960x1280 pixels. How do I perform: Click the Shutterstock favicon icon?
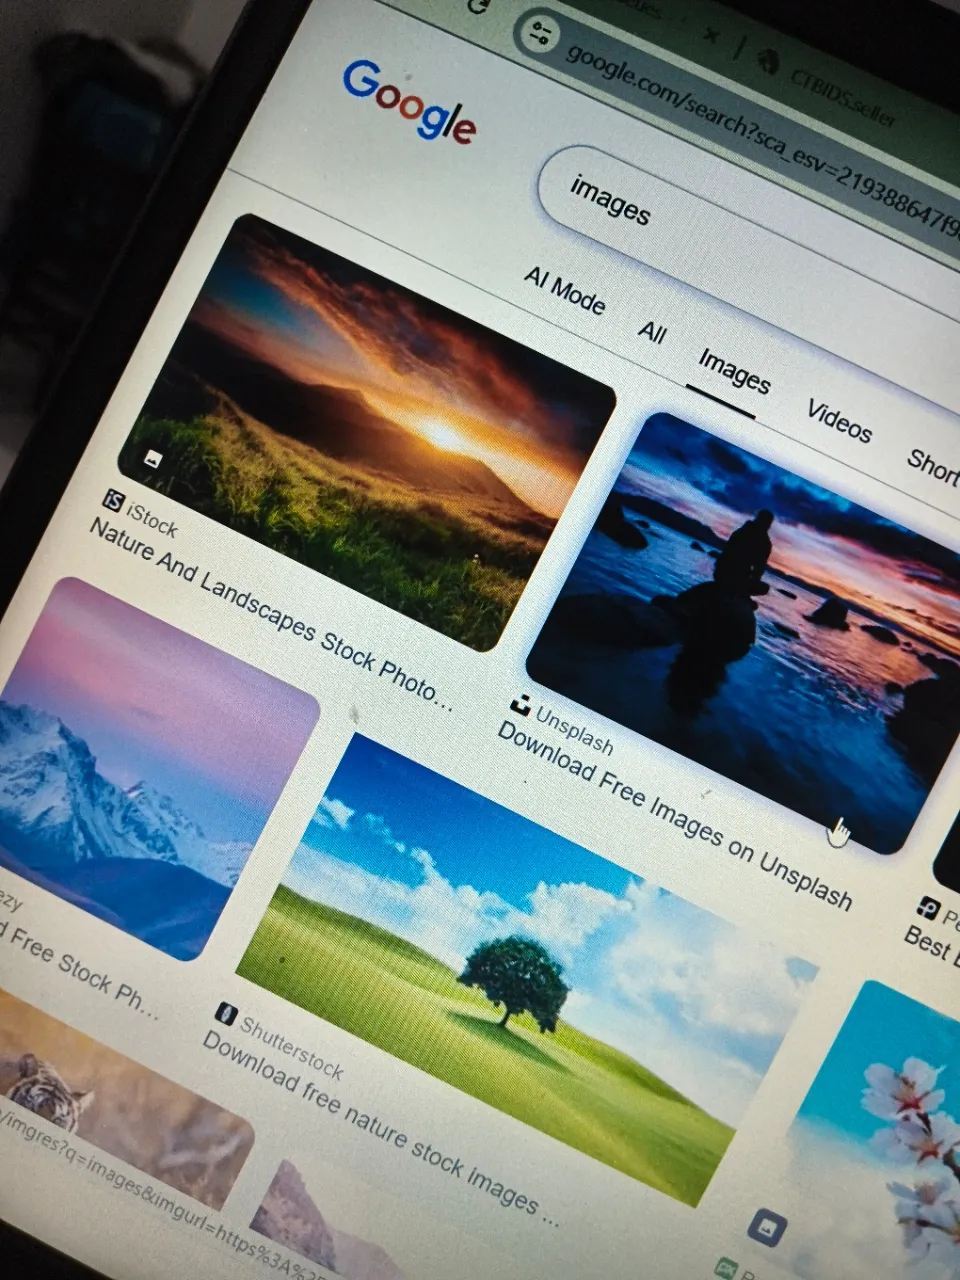point(226,1013)
